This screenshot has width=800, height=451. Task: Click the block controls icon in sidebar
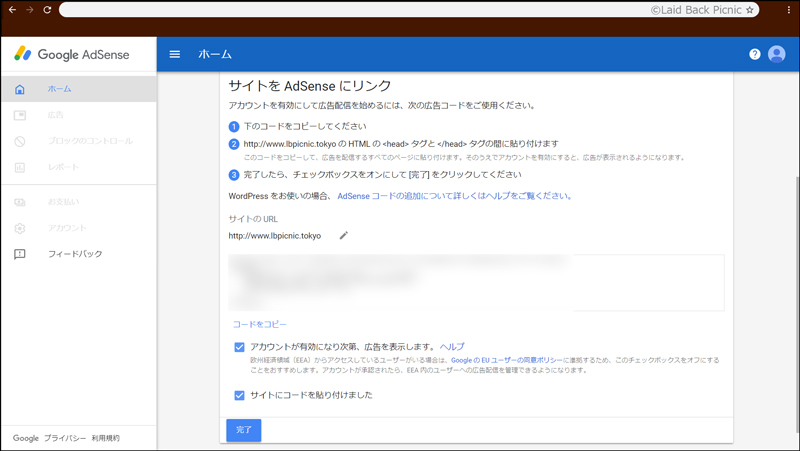pyautogui.click(x=20, y=141)
